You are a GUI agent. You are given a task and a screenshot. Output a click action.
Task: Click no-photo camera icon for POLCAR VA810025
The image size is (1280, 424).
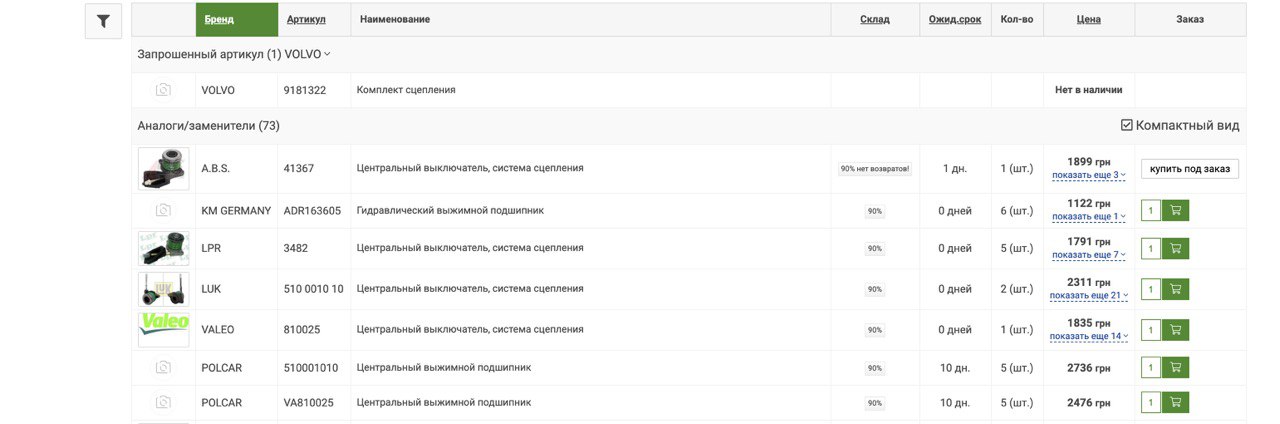[x=163, y=403]
